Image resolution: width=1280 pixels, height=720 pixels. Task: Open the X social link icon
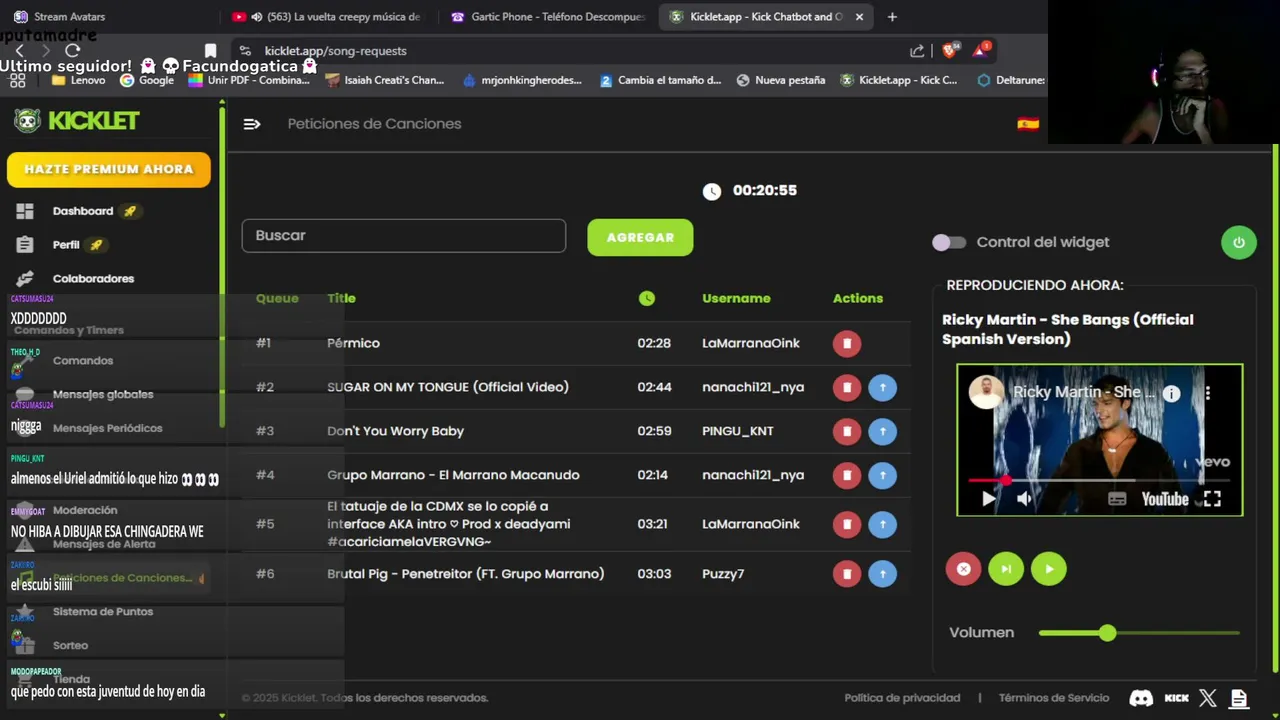pos(1208,698)
